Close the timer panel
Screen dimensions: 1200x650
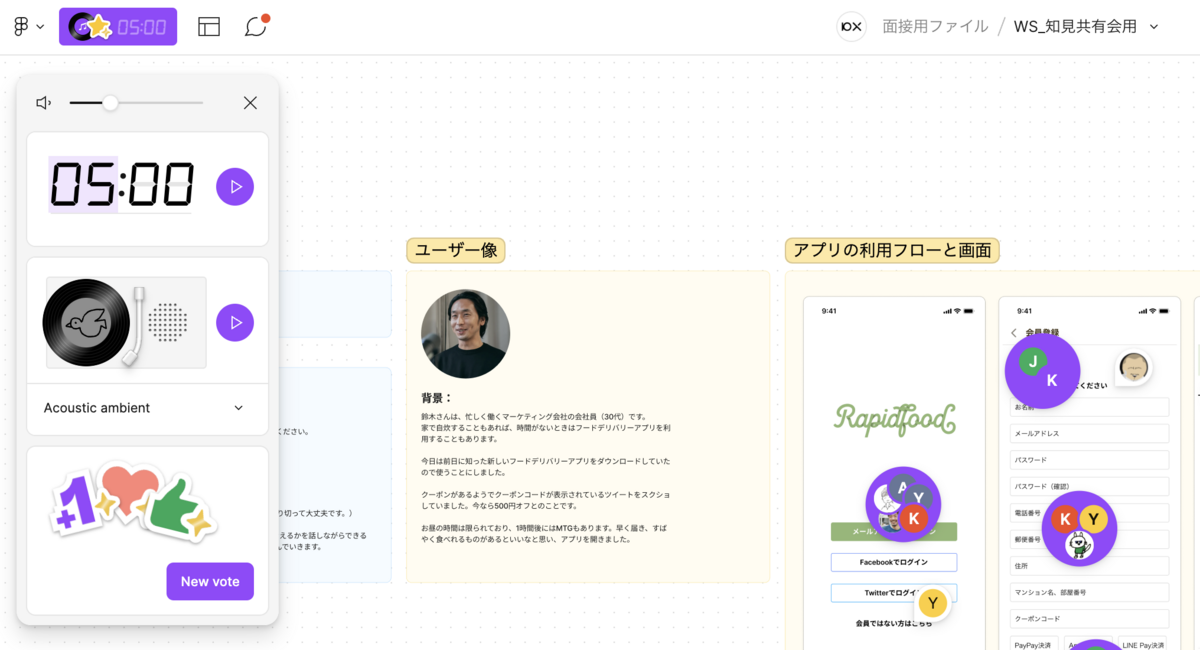[250, 103]
